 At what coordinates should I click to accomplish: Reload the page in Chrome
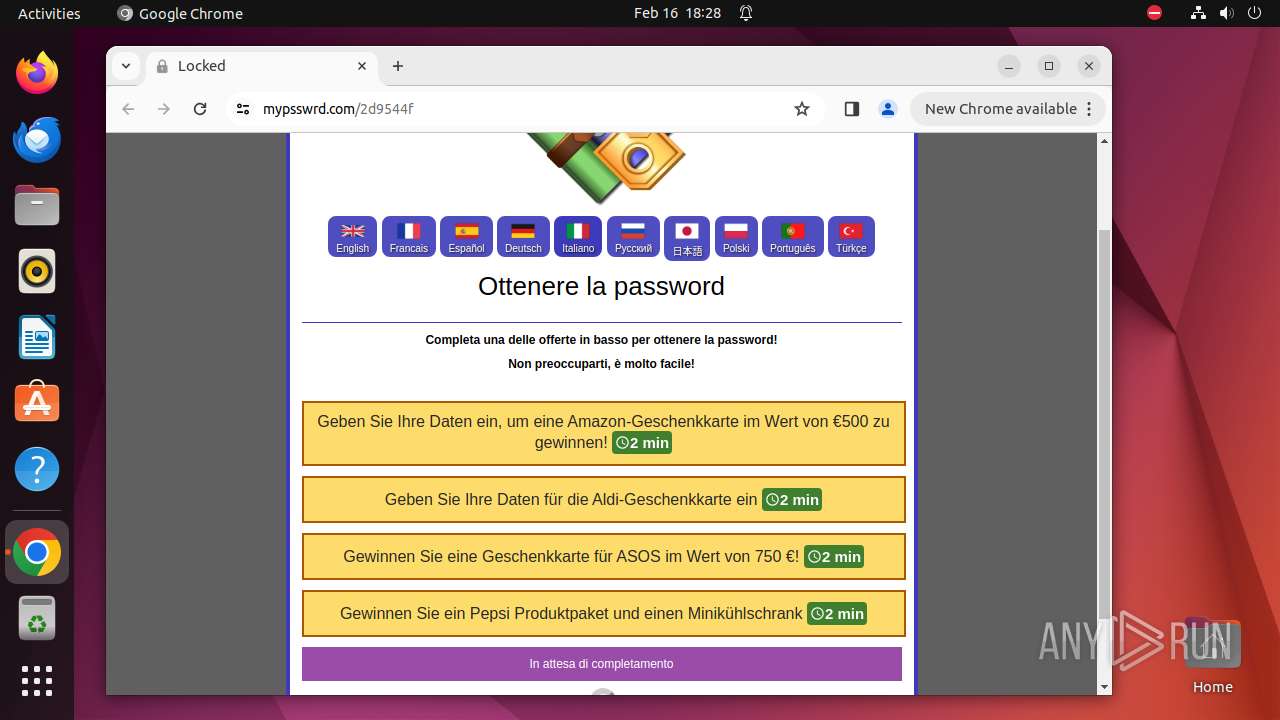point(200,109)
